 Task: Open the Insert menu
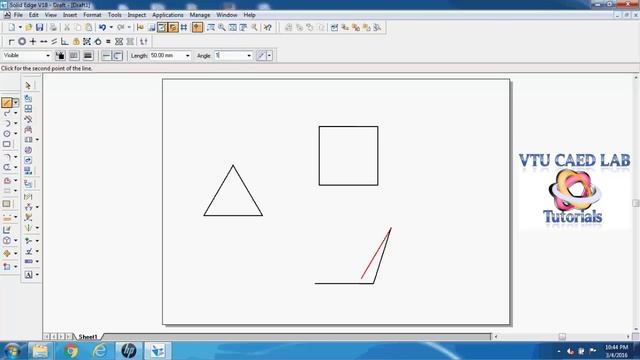pyautogui.click(x=70, y=15)
